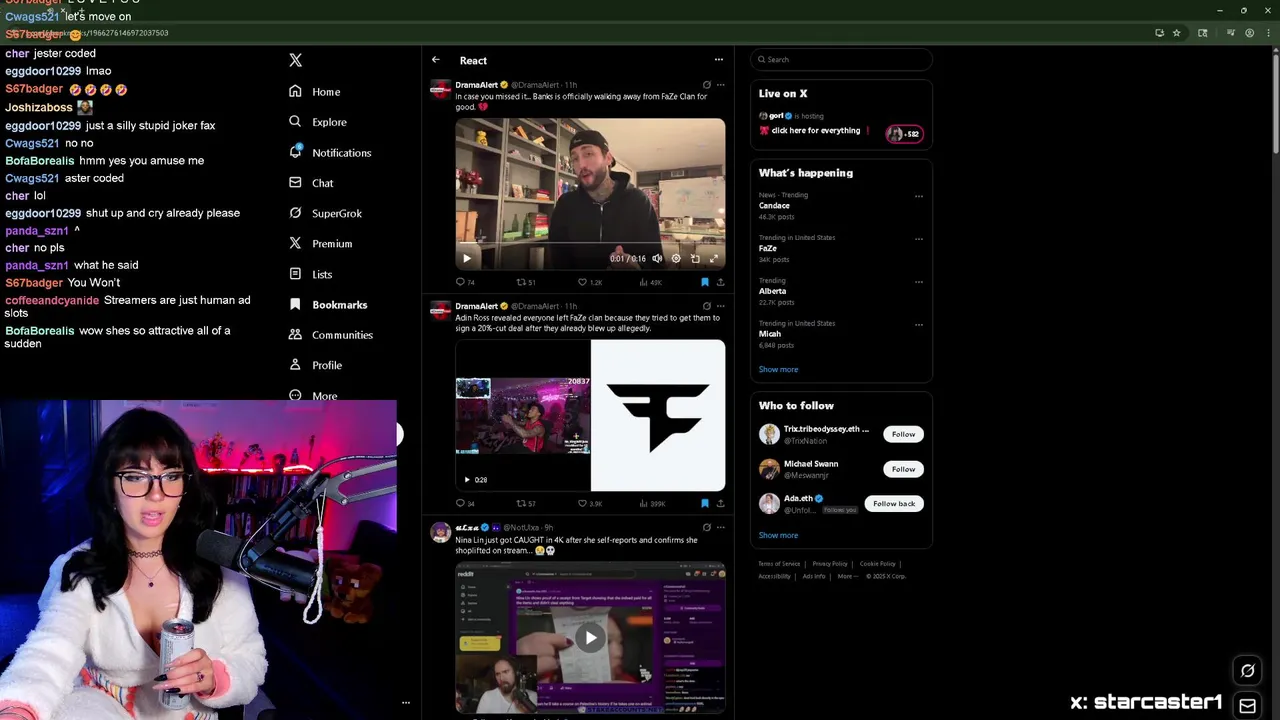This screenshot has height=720, width=1280.
Task: Bookmark this page with the star icon
Action: [x=1177, y=33]
